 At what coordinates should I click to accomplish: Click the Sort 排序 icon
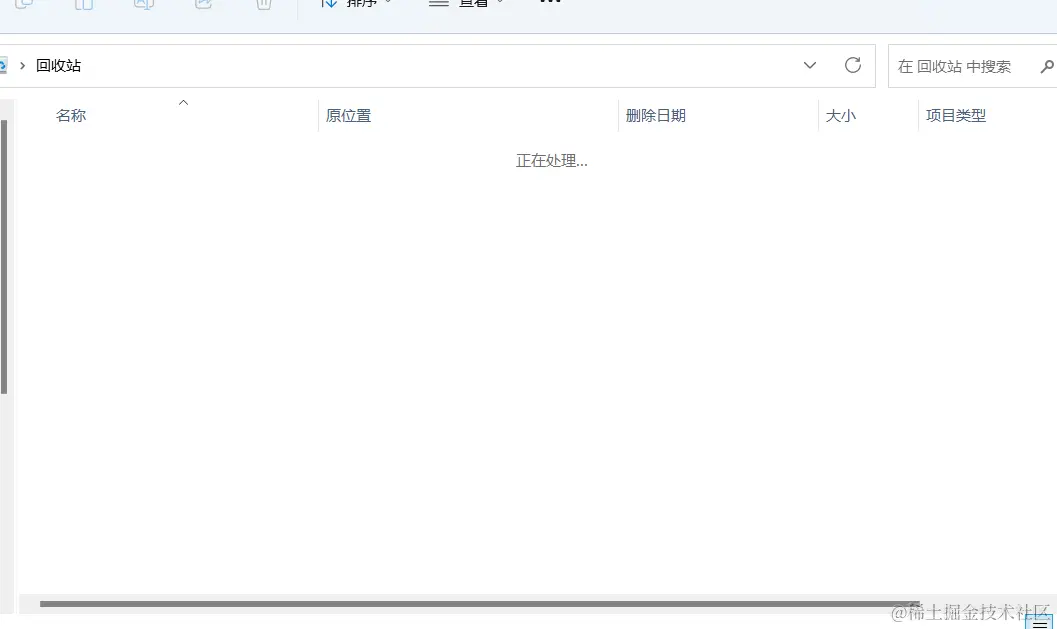[x=330, y=3]
